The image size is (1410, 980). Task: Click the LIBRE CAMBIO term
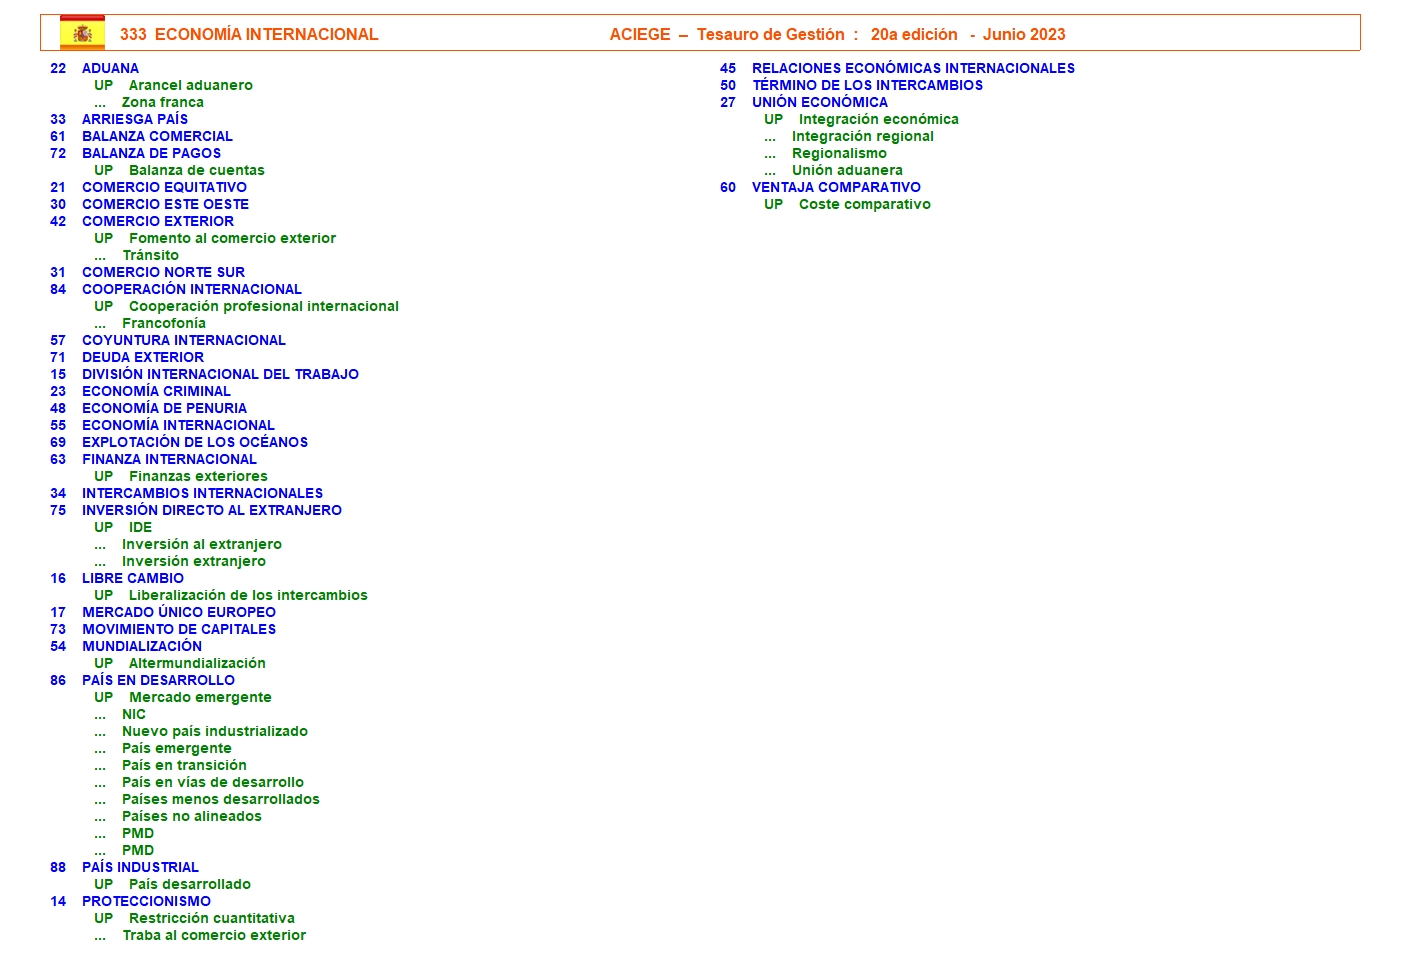click(x=133, y=578)
